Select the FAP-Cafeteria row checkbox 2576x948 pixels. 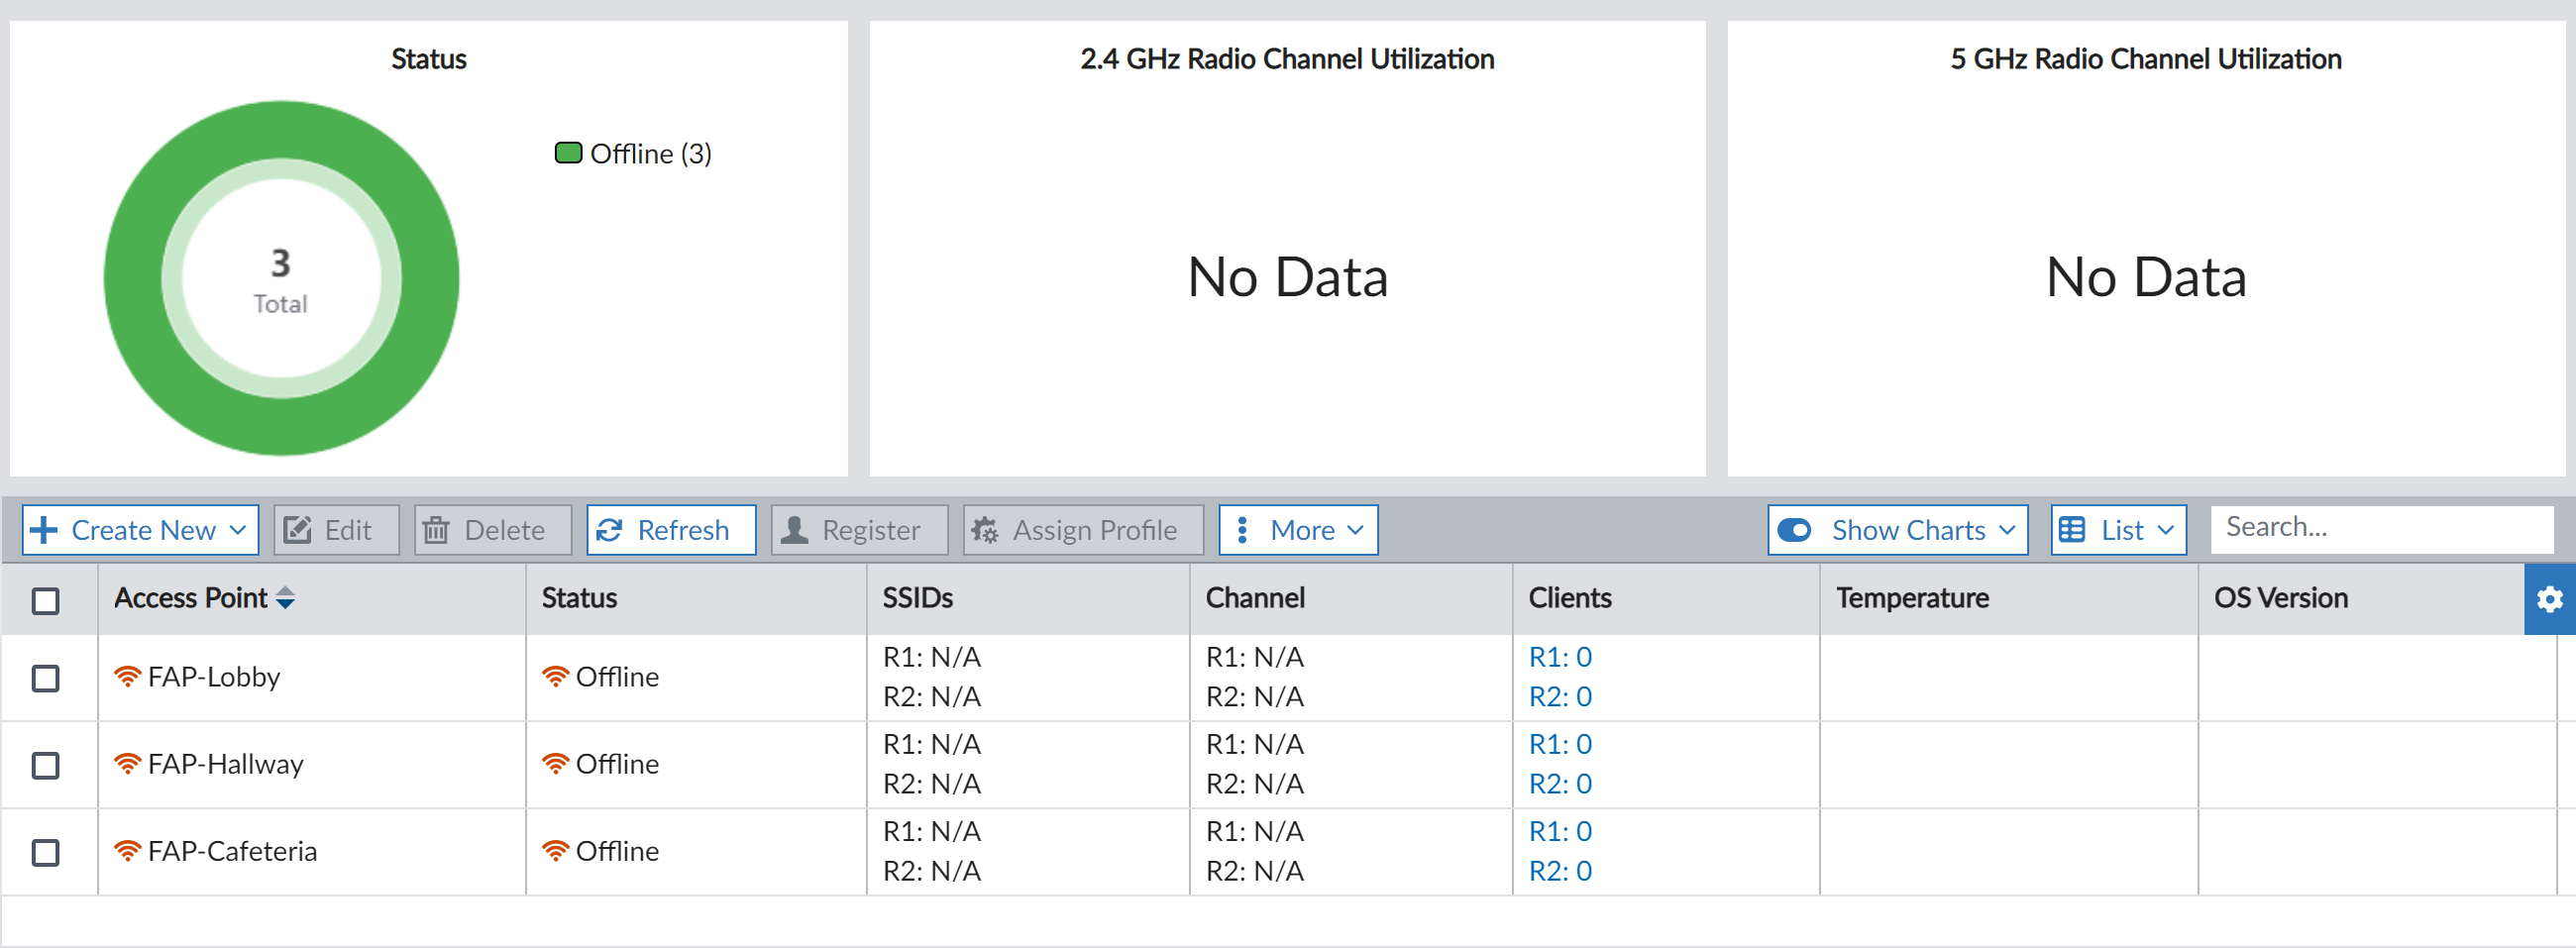pos(46,852)
